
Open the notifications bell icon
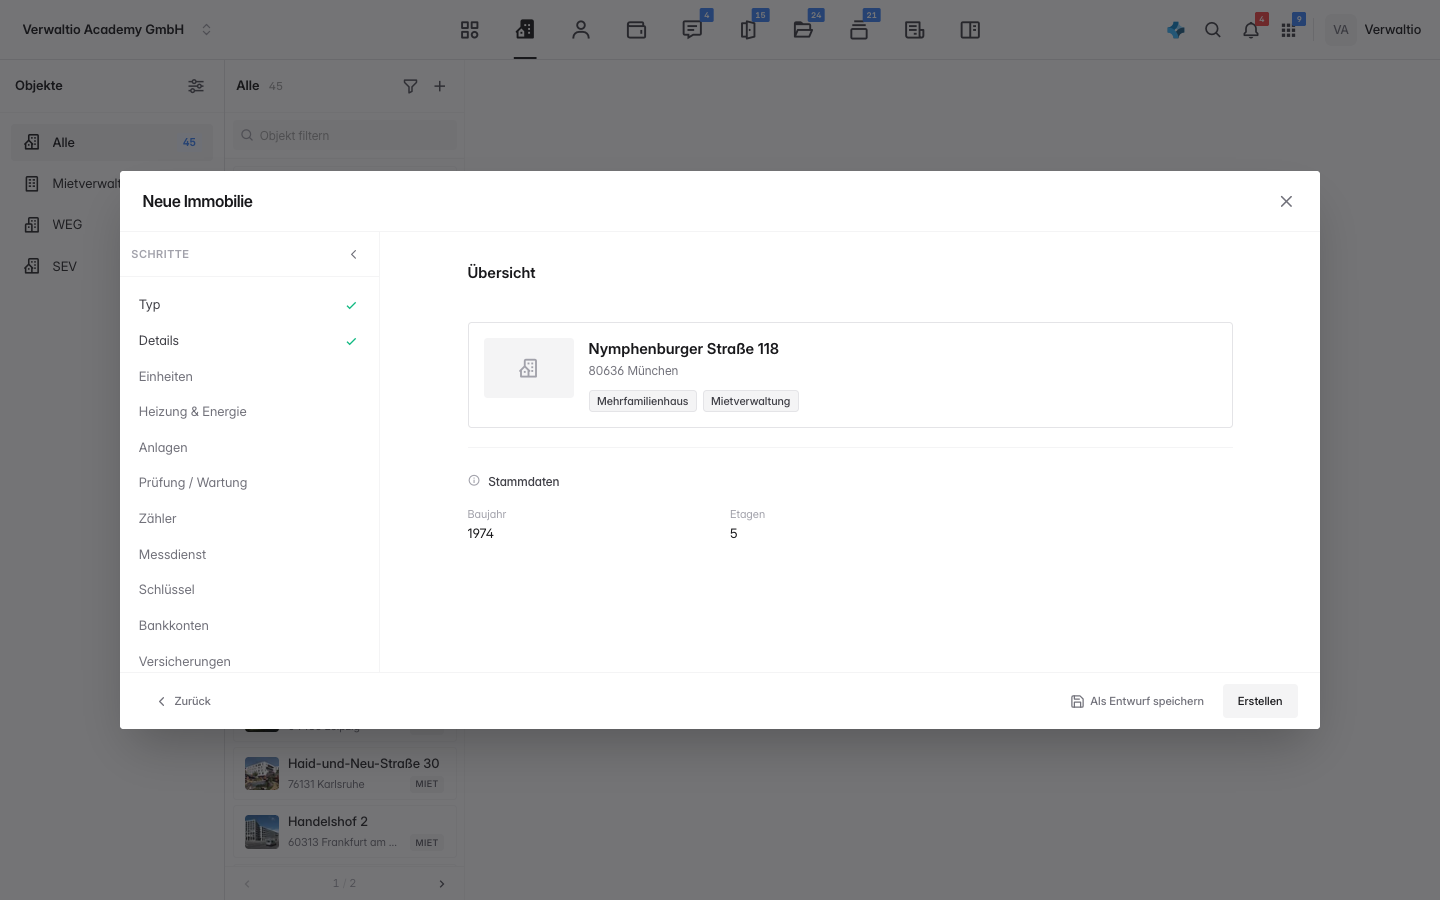[1251, 30]
